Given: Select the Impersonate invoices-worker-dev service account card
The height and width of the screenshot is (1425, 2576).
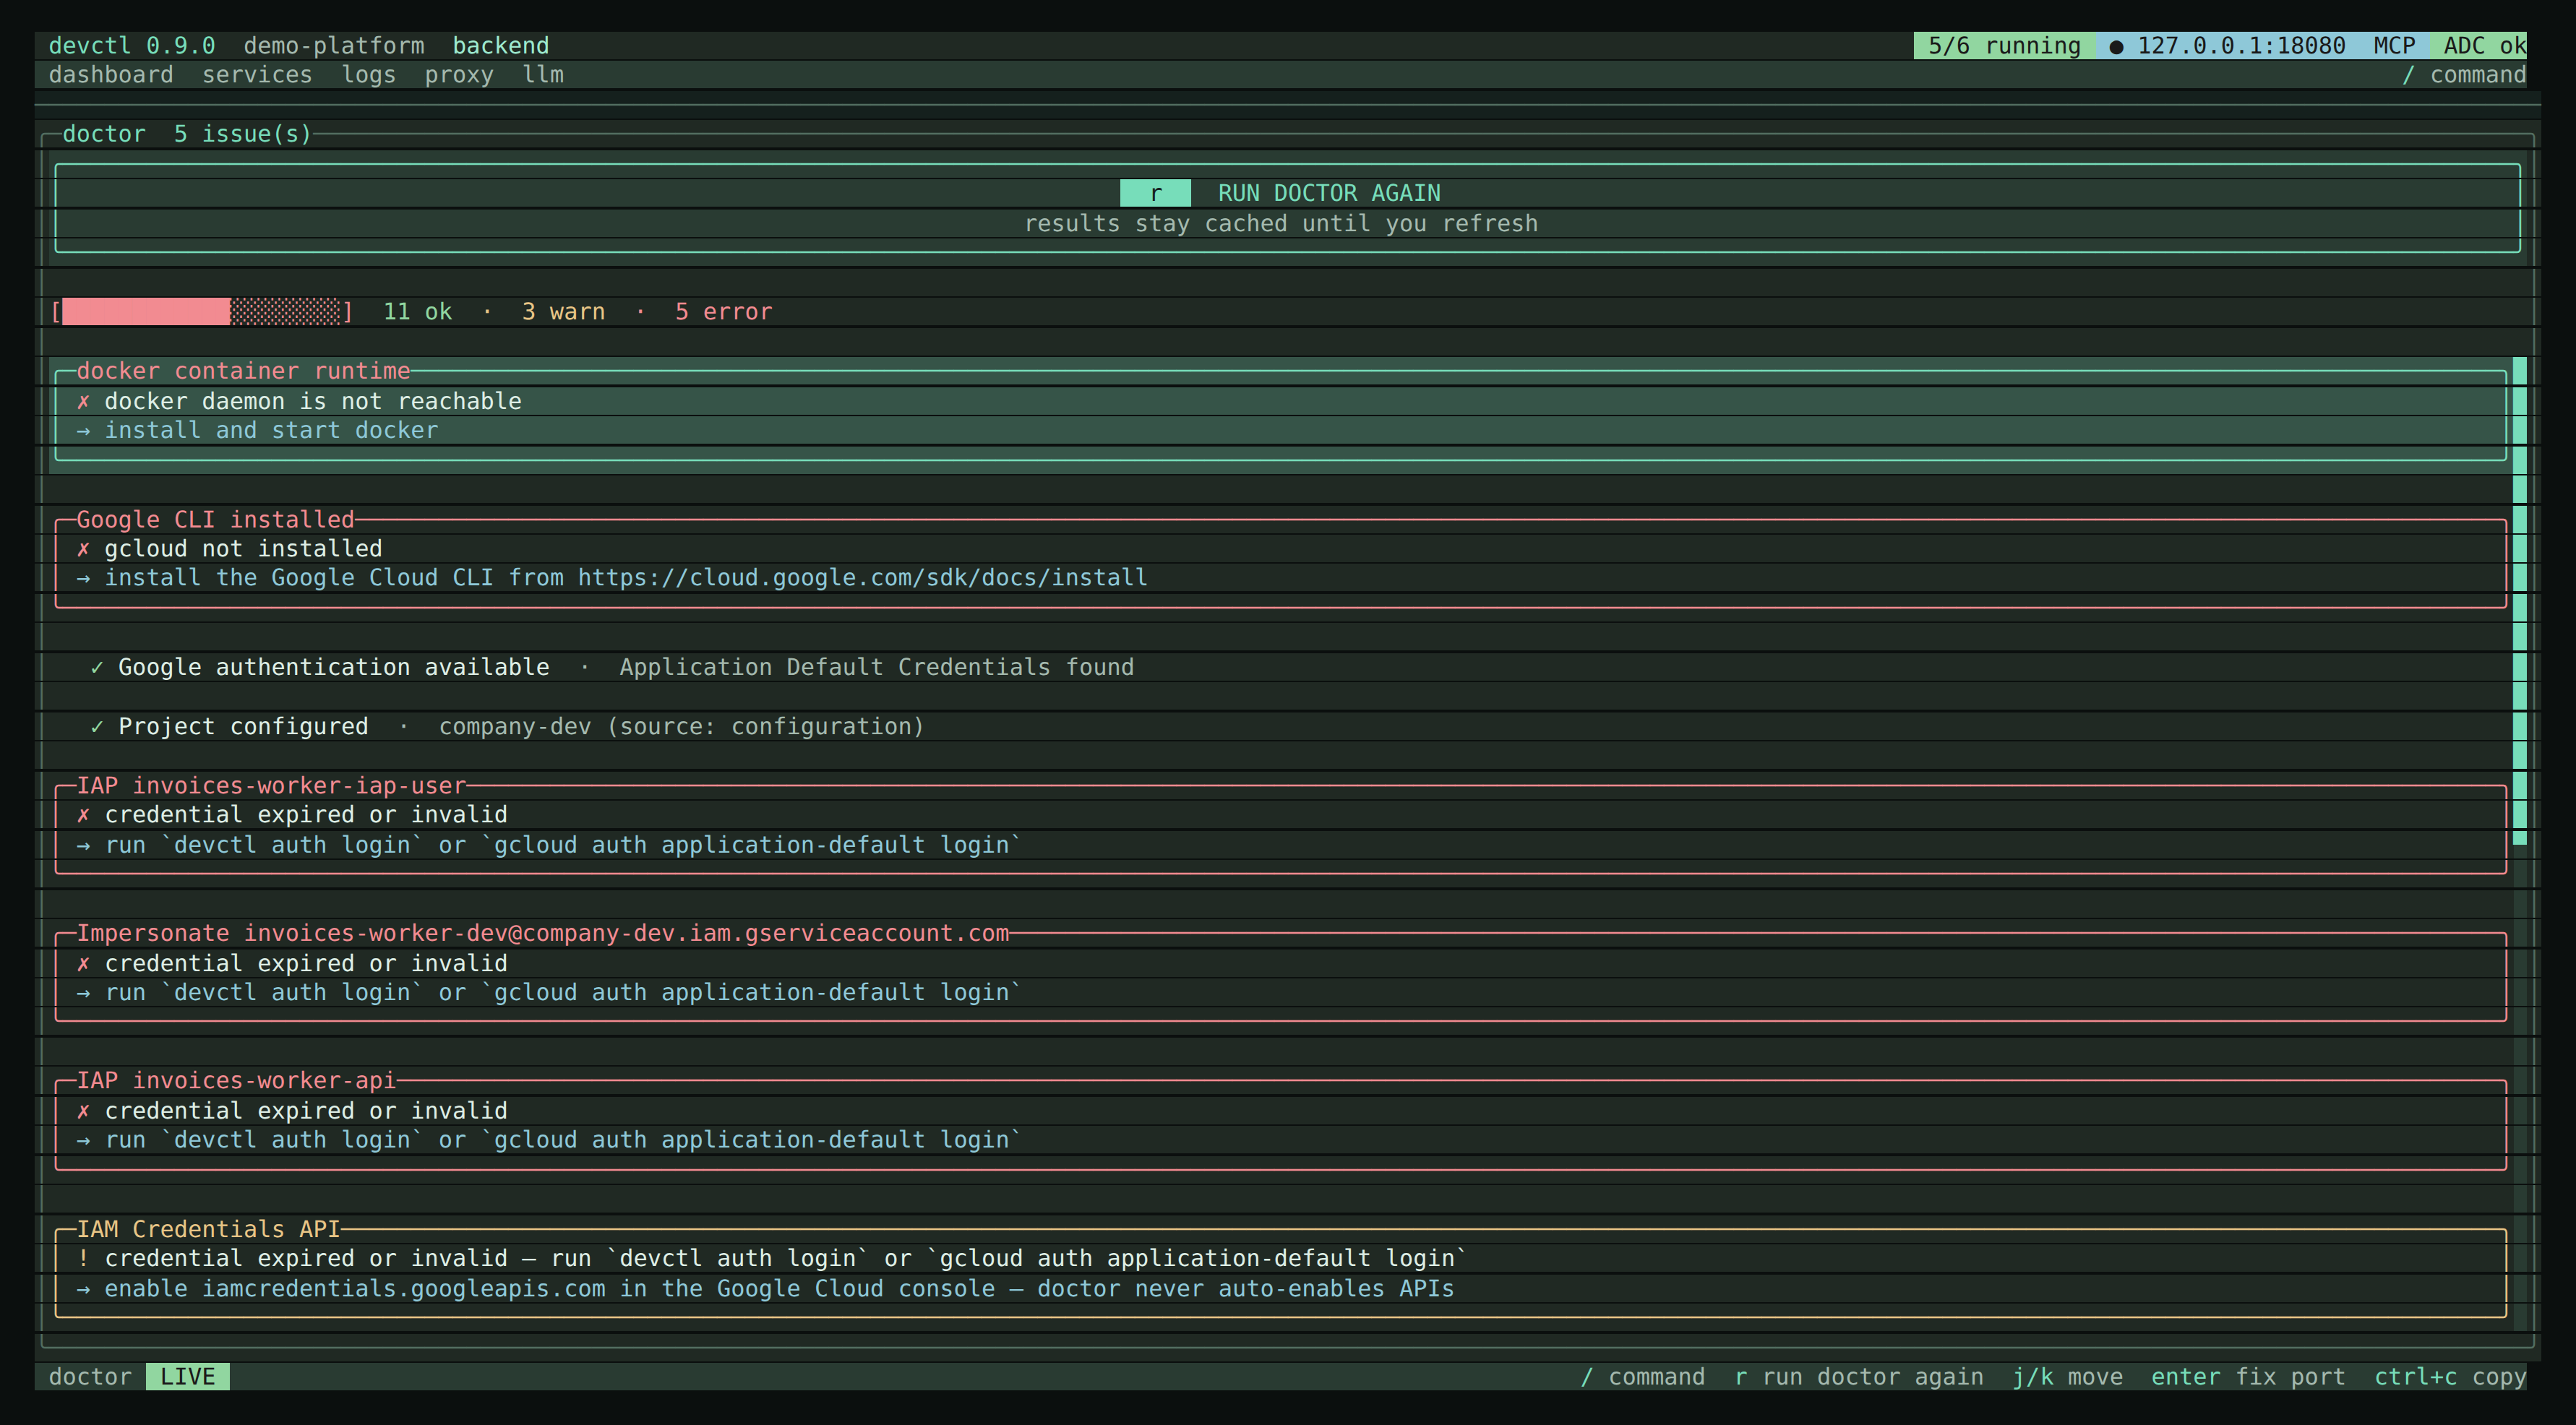Looking at the screenshot, I should [x=1280, y=977].
